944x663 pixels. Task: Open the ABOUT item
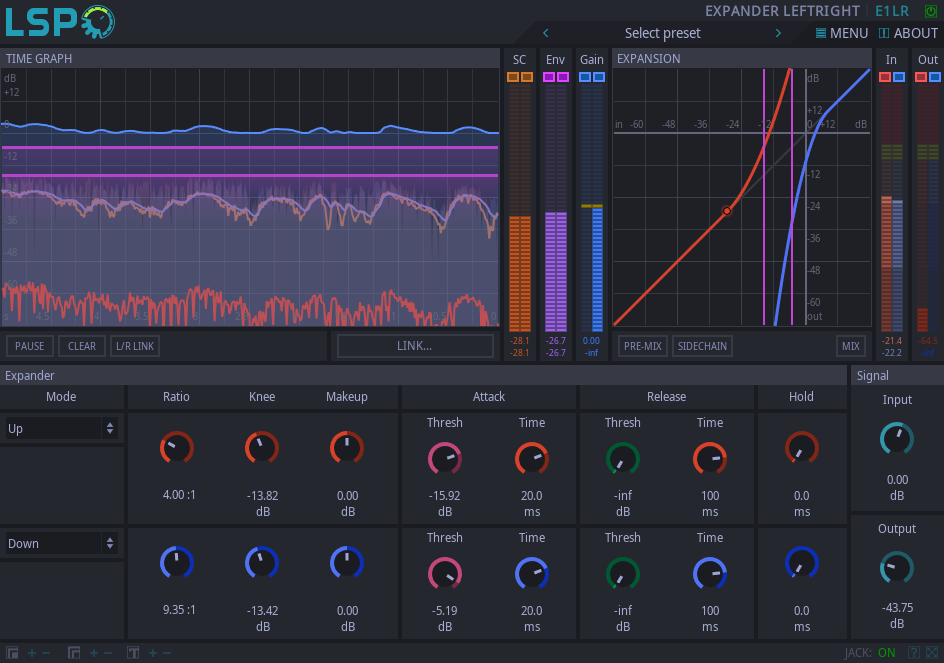pyautogui.click(x=908, y=33)
